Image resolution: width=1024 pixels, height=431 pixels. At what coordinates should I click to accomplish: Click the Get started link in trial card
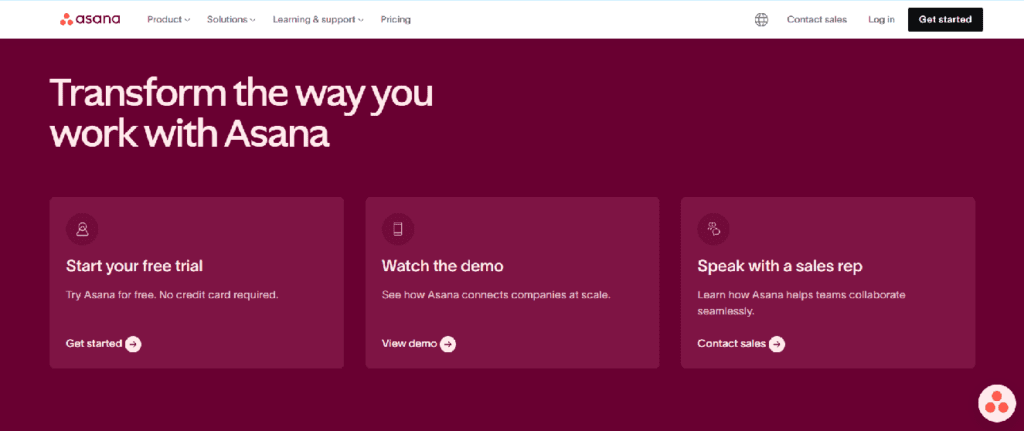[94, 344]
